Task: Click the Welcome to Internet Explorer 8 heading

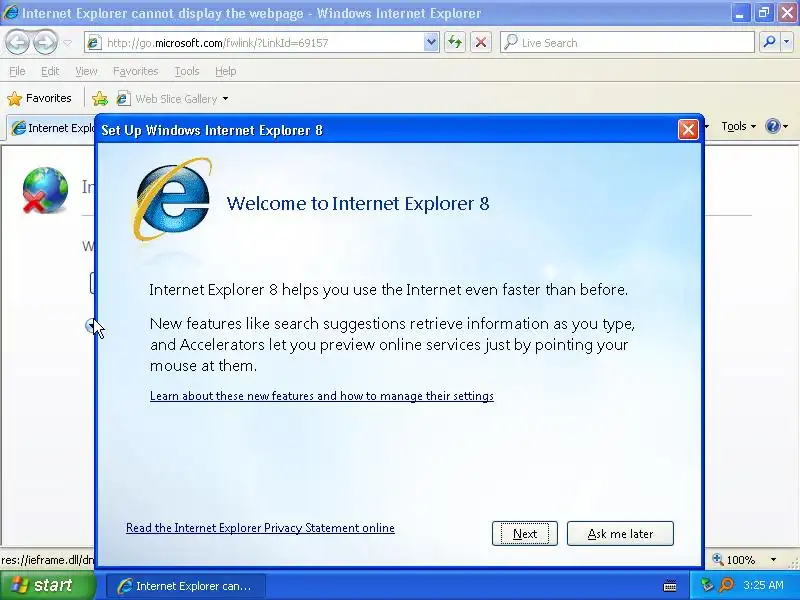Action: 358,204
